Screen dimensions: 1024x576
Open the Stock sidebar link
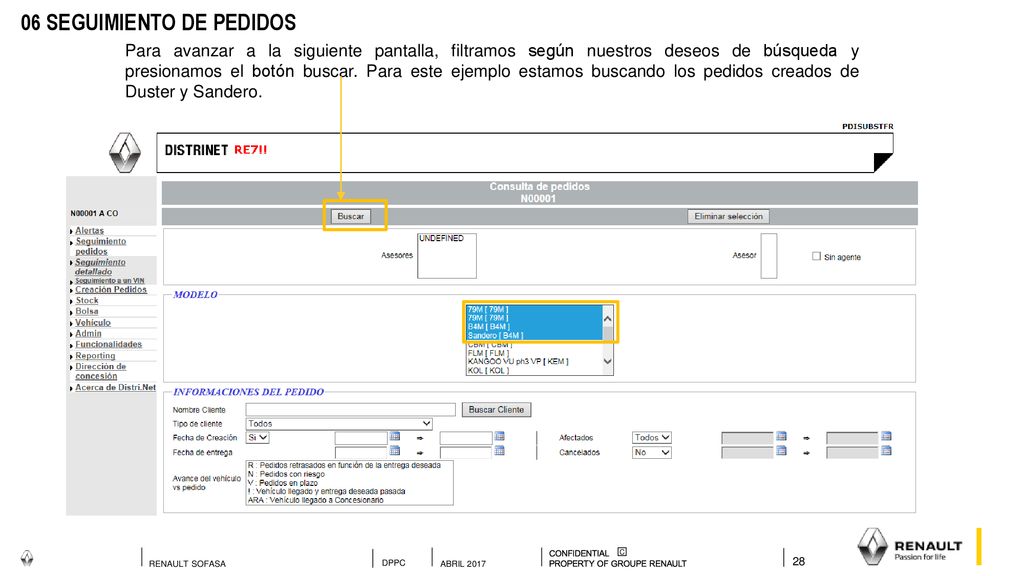[87, 300]
